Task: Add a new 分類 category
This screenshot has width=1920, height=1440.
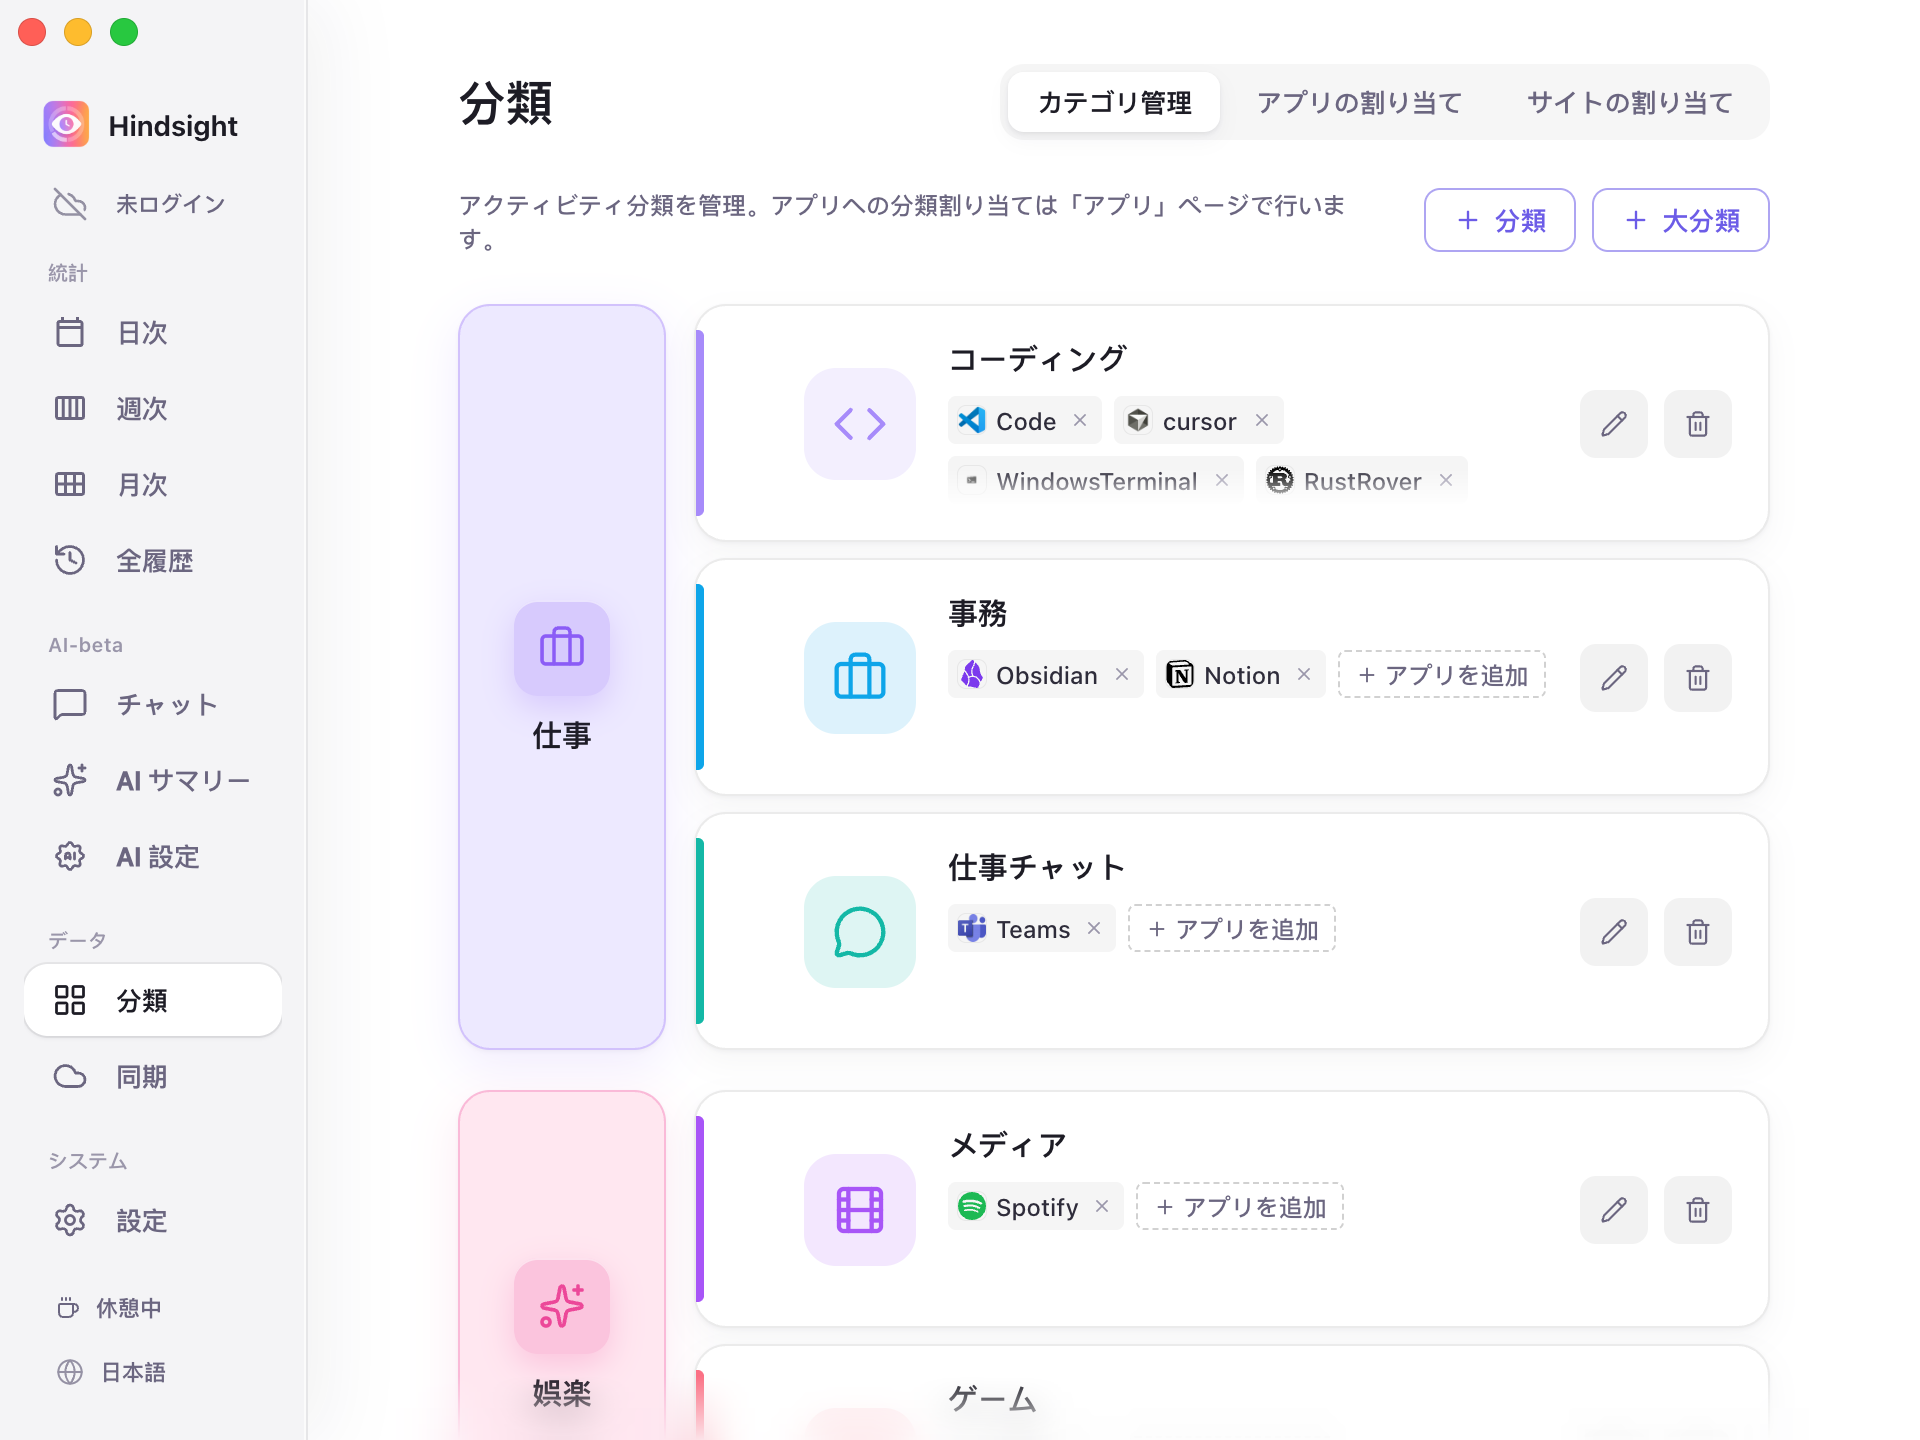Action: (x=1500, y=220)
